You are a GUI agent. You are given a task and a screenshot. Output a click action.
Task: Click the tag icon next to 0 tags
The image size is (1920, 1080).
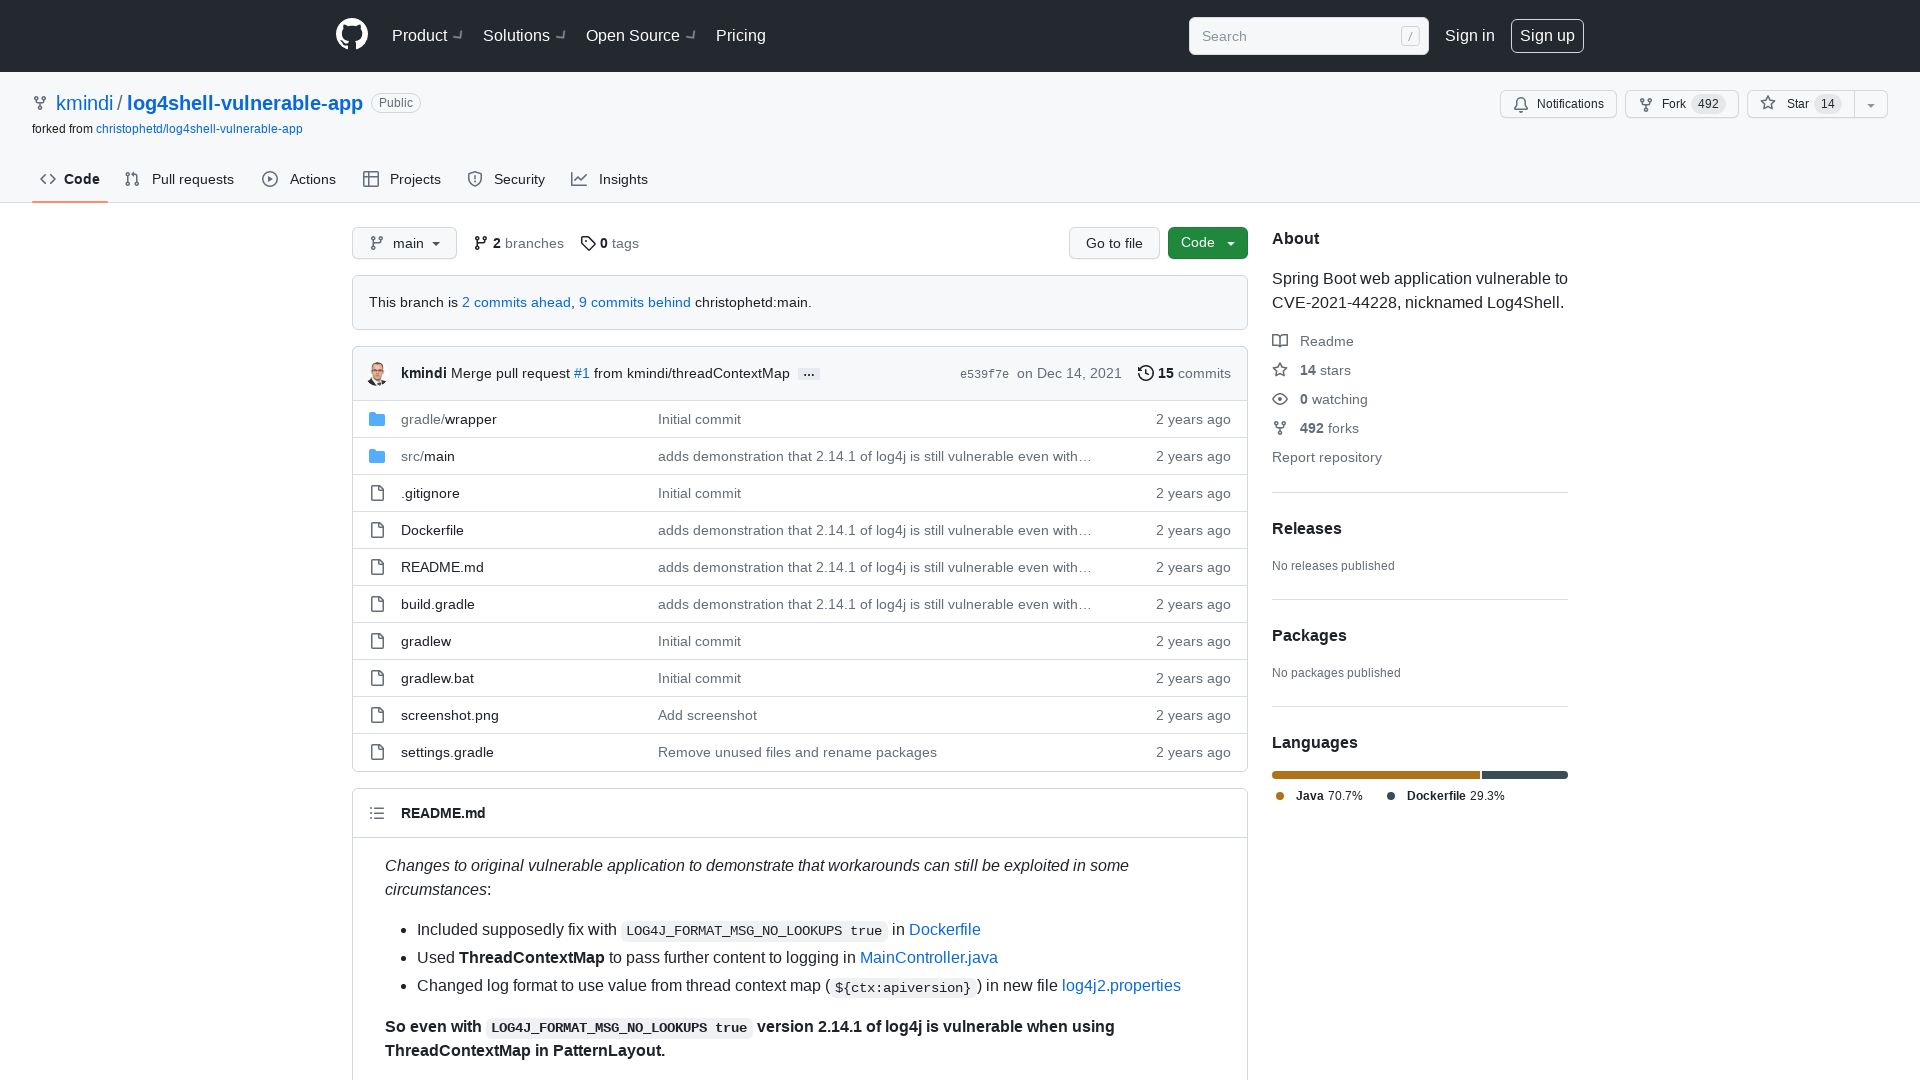click(588, 243)
